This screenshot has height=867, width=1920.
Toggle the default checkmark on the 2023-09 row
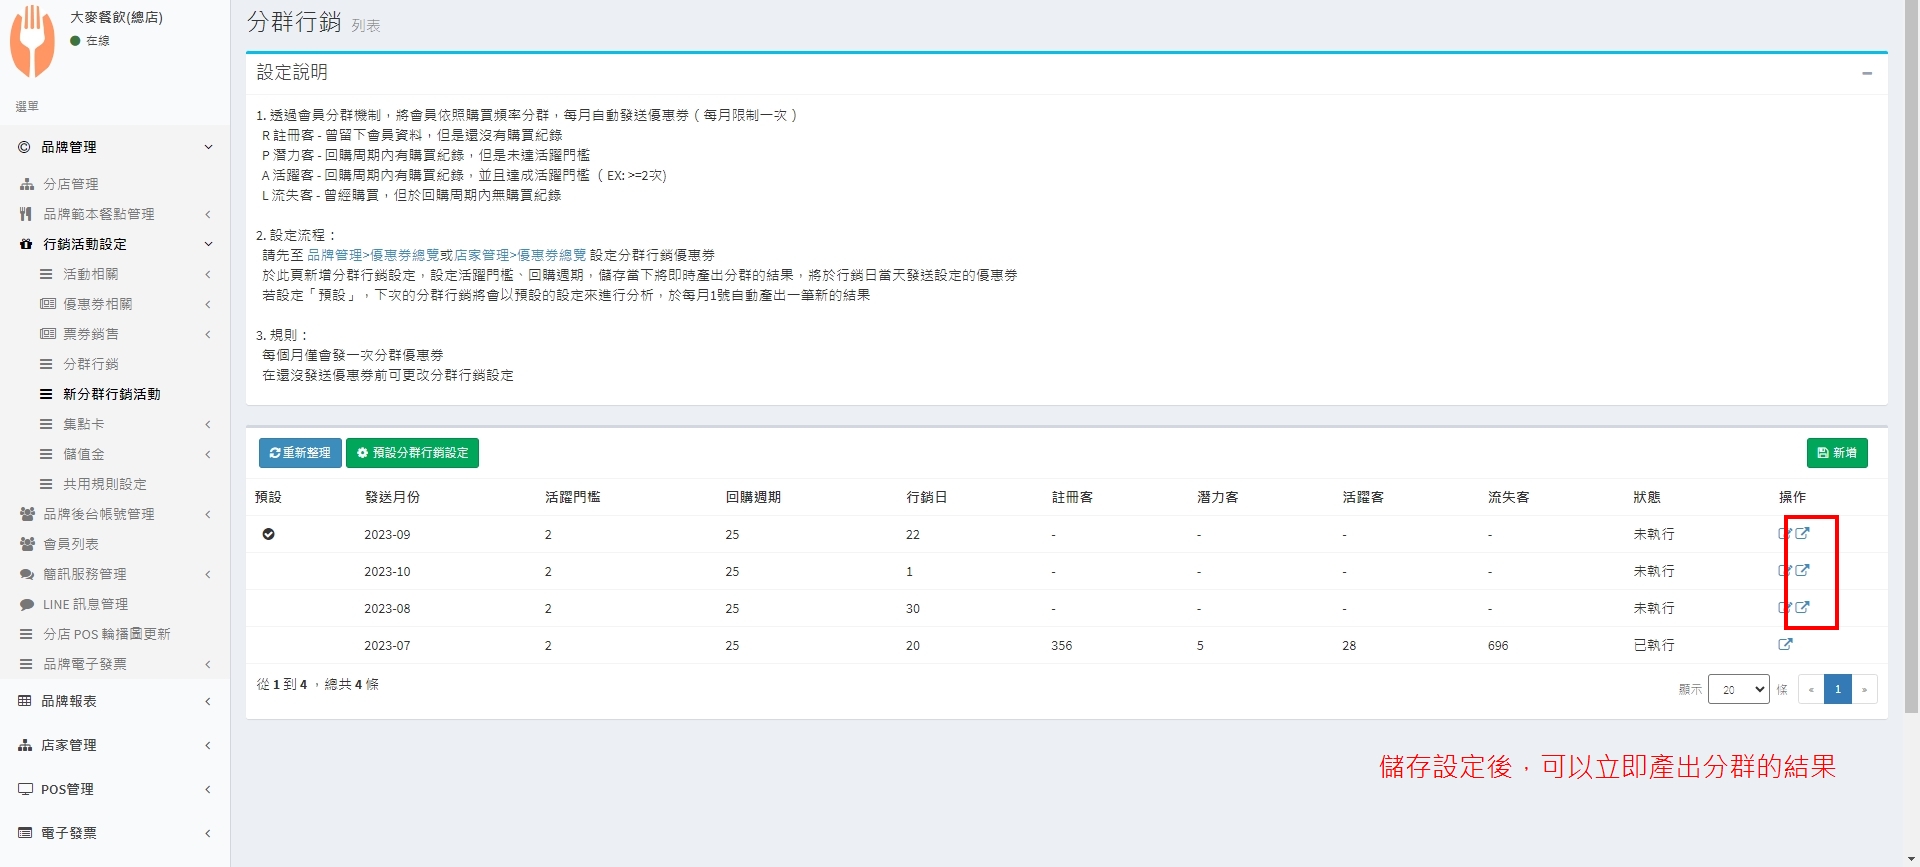point(268,534)
